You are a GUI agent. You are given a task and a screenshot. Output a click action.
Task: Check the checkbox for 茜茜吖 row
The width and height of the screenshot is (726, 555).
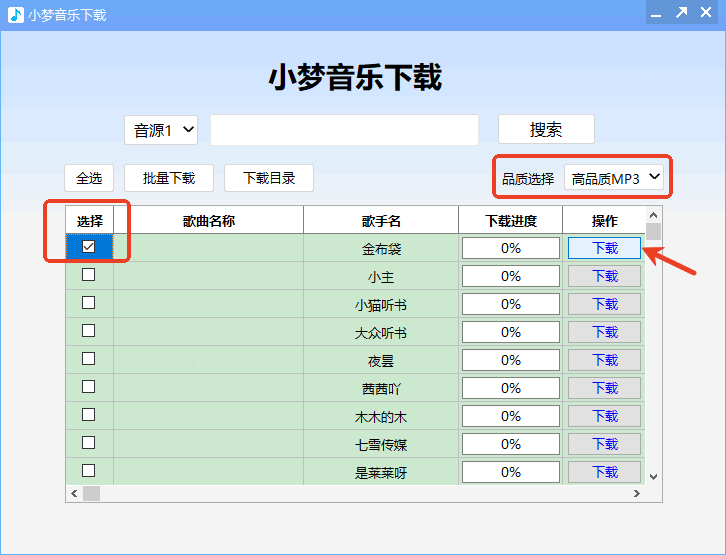pos(88,387)
